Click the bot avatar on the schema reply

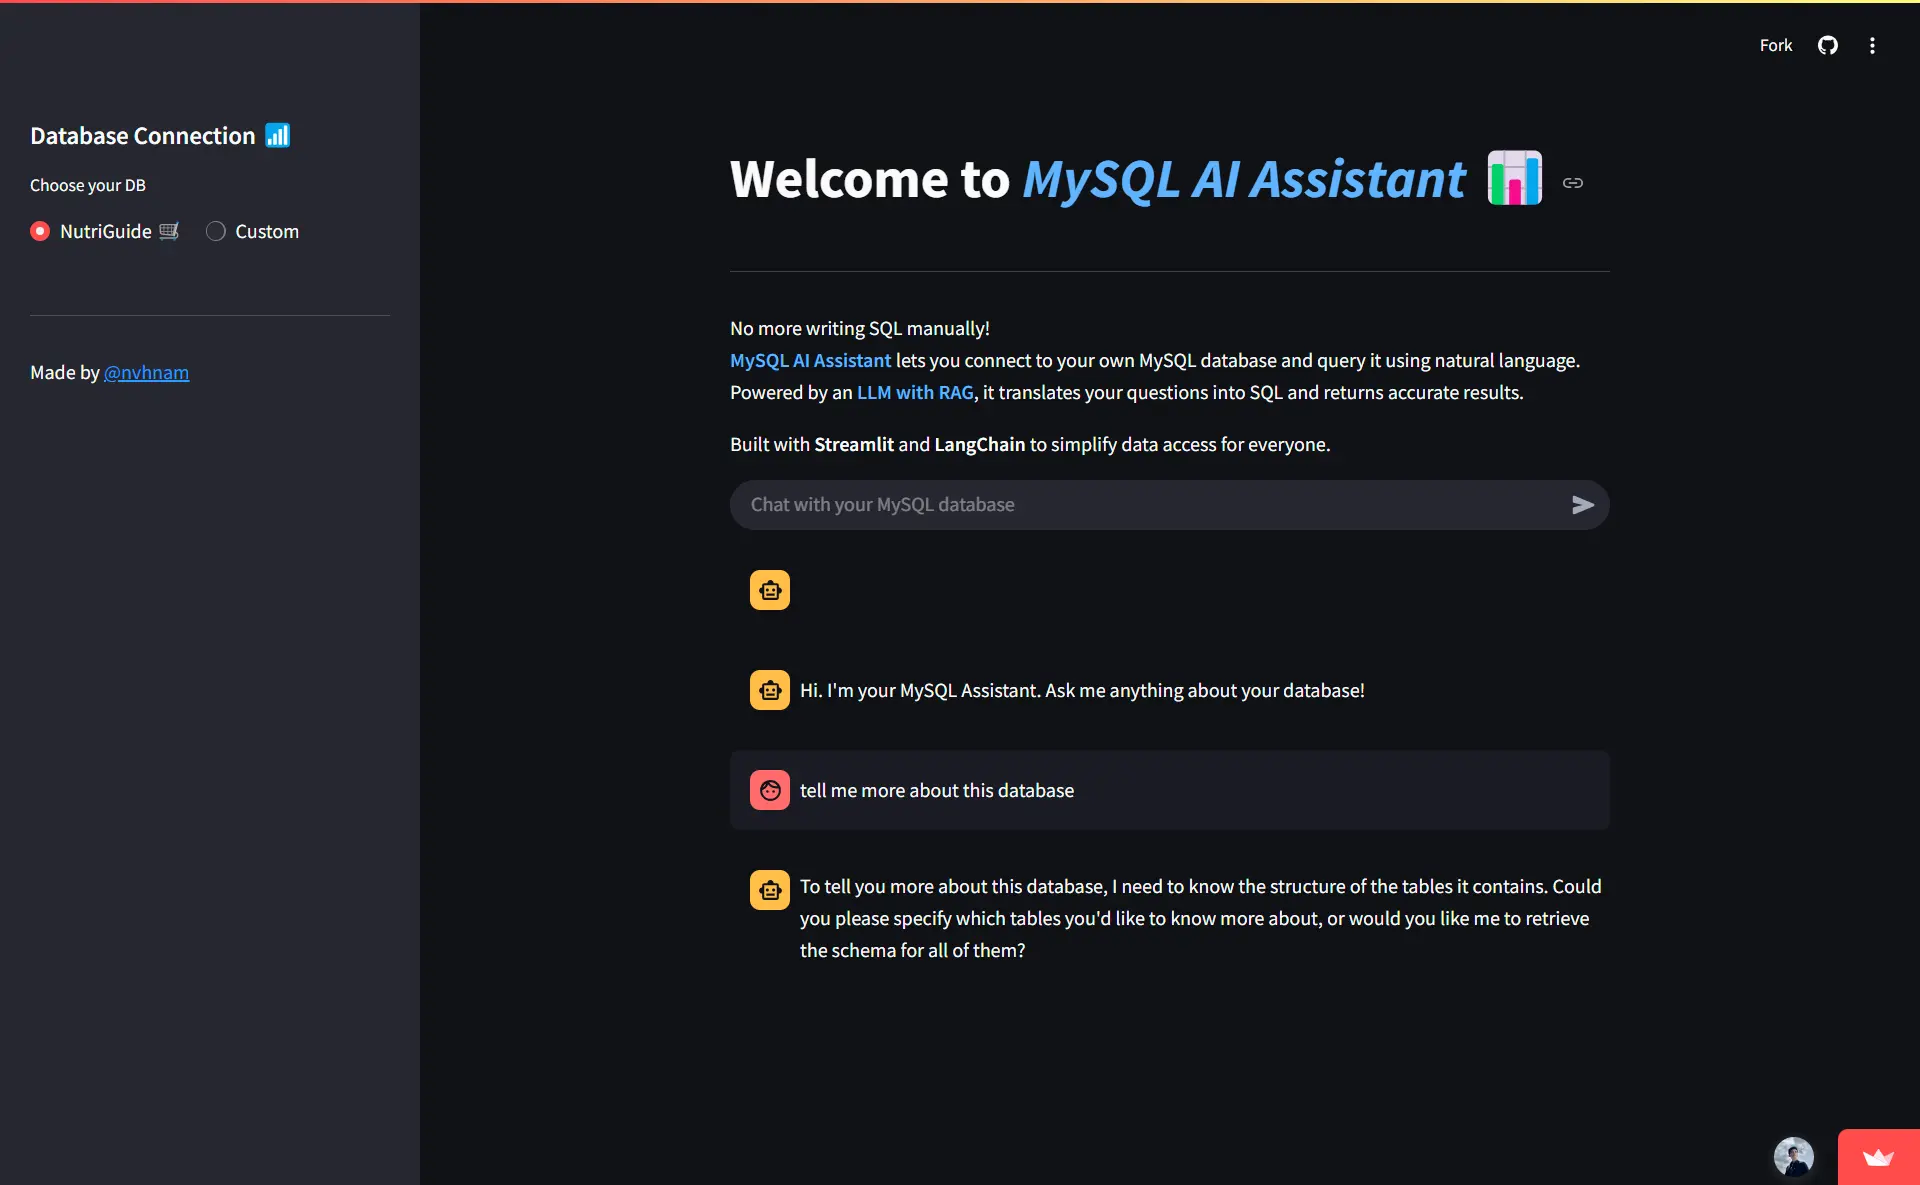(x=770, y=890)
